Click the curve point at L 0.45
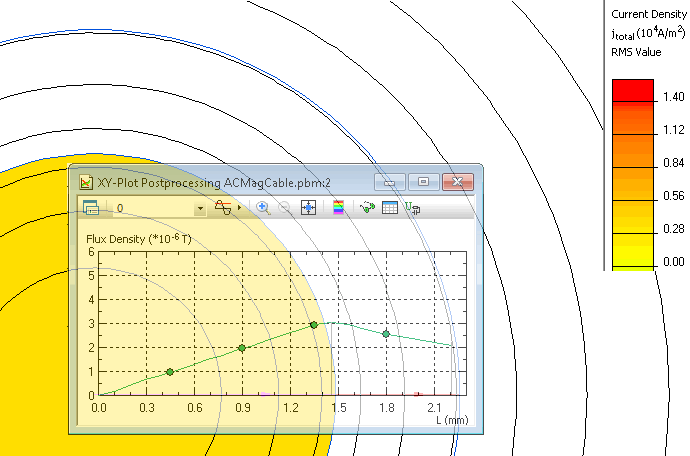 click(170, 372)
